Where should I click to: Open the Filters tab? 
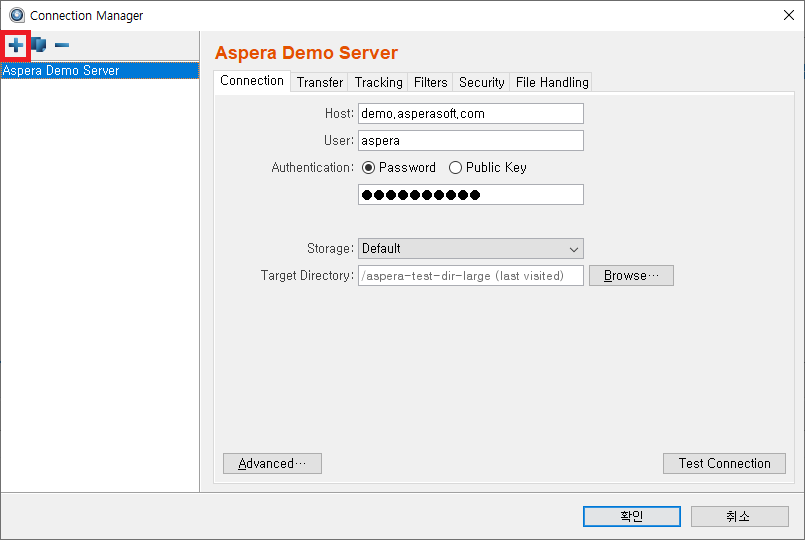(x=430, y=82)
